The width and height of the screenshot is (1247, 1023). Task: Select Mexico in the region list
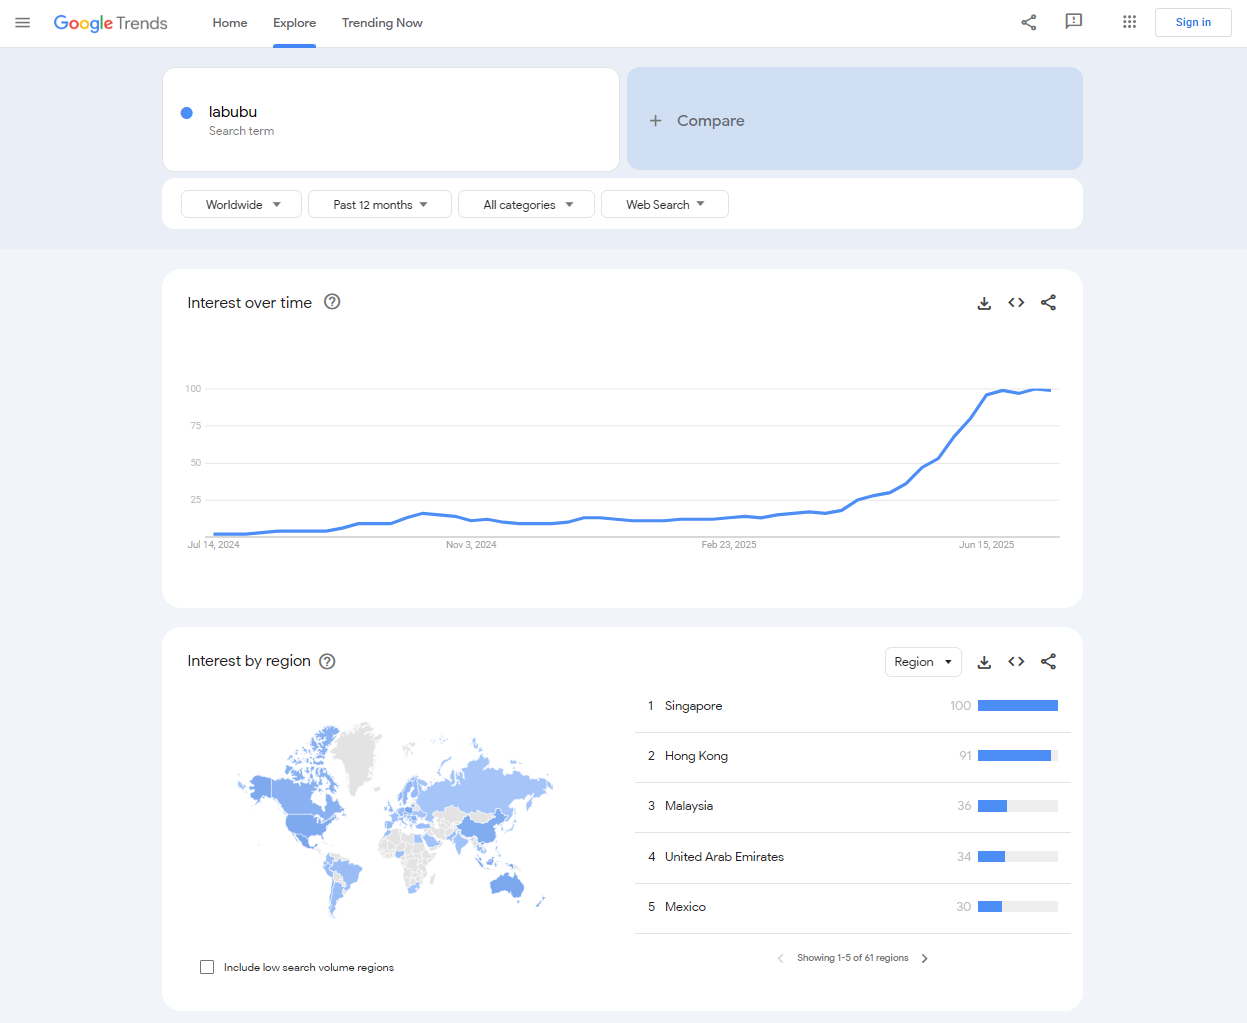[x=685, y=907]
